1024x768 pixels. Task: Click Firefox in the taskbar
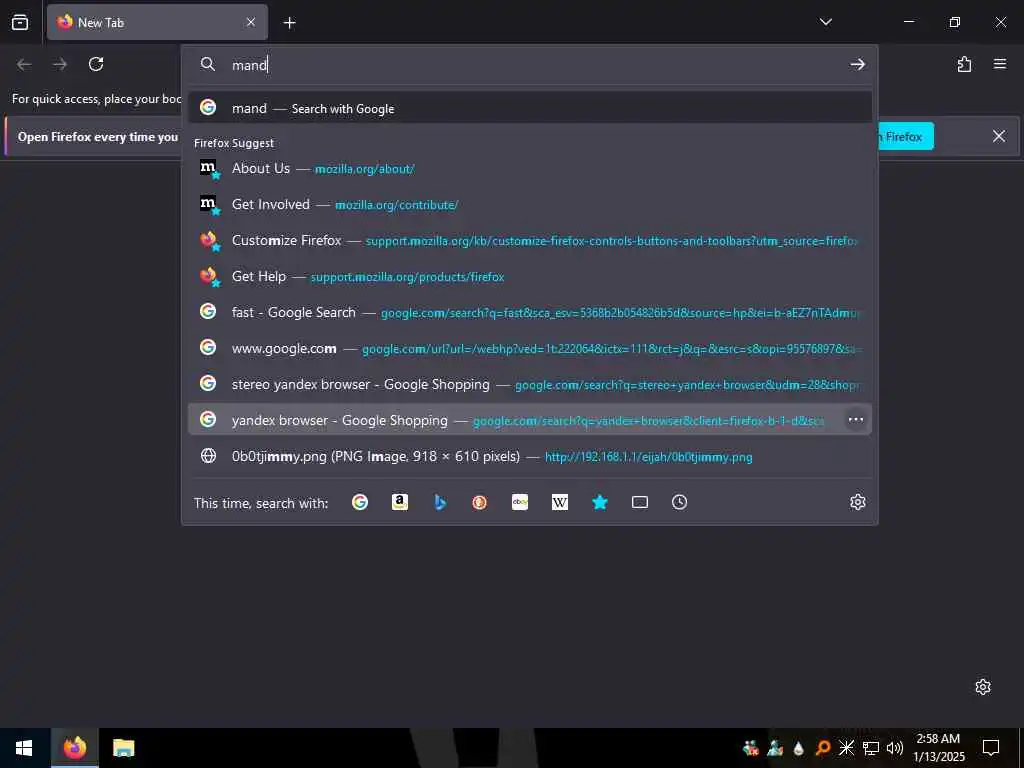point(75,748)
